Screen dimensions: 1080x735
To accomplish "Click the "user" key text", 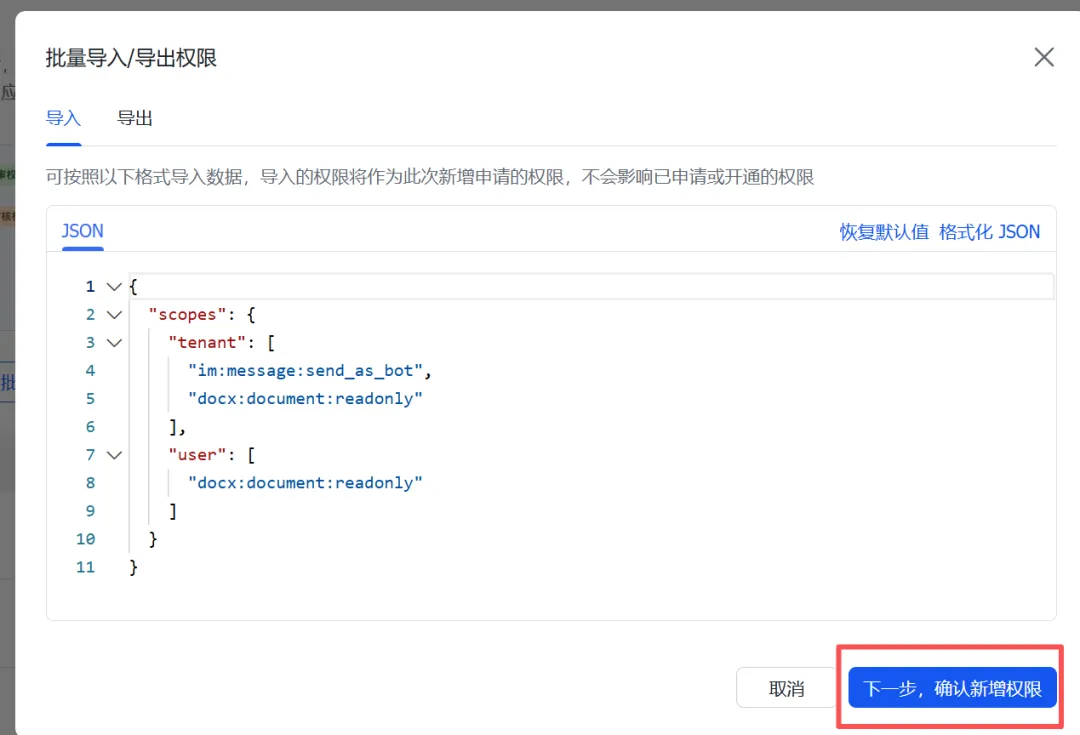I will pyautogui.click(x=197, y=455).
